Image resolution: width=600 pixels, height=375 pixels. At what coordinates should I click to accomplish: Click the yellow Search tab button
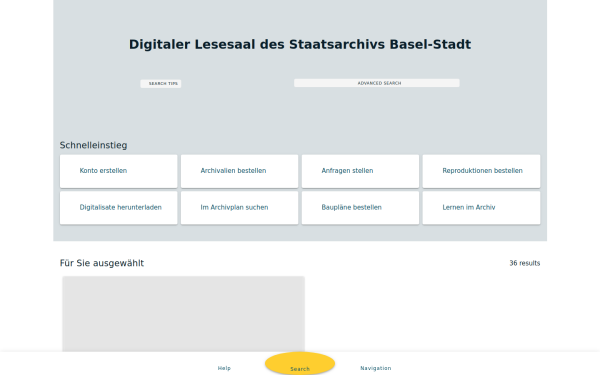300,364
